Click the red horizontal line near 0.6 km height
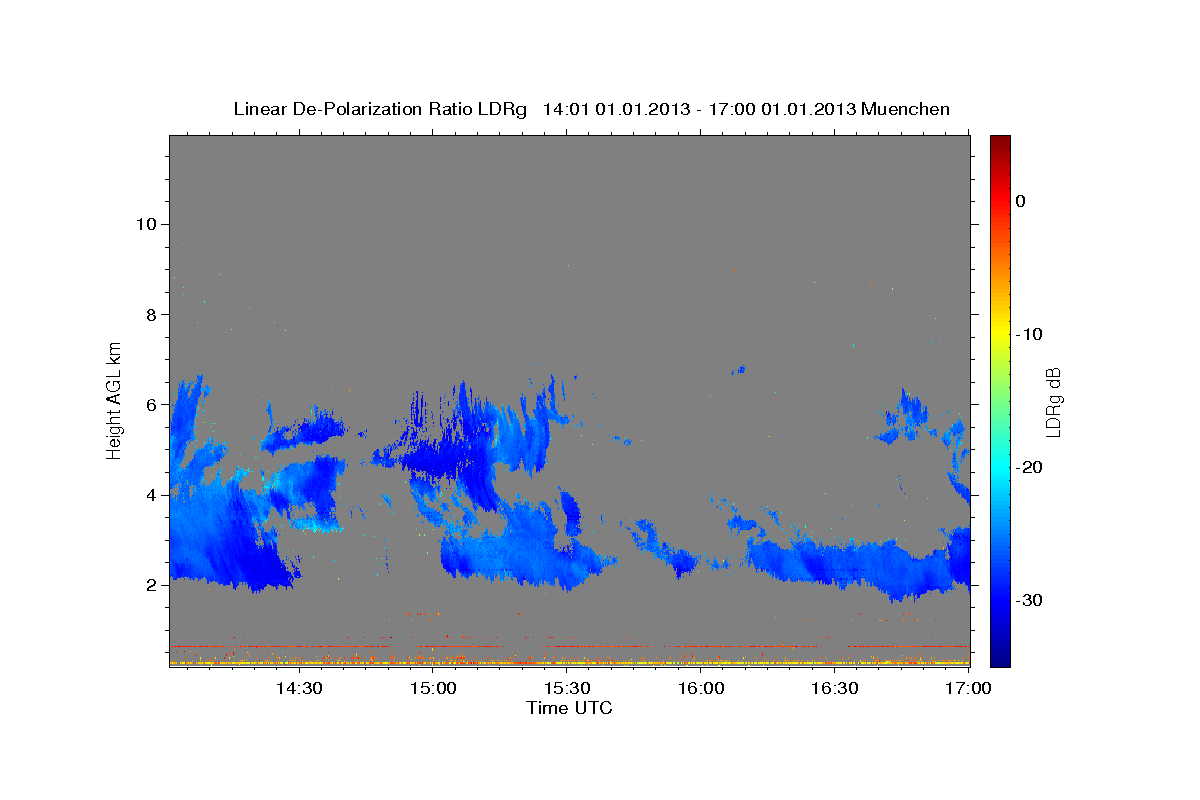The image size is (1200, 800). (x=569, y=646)
